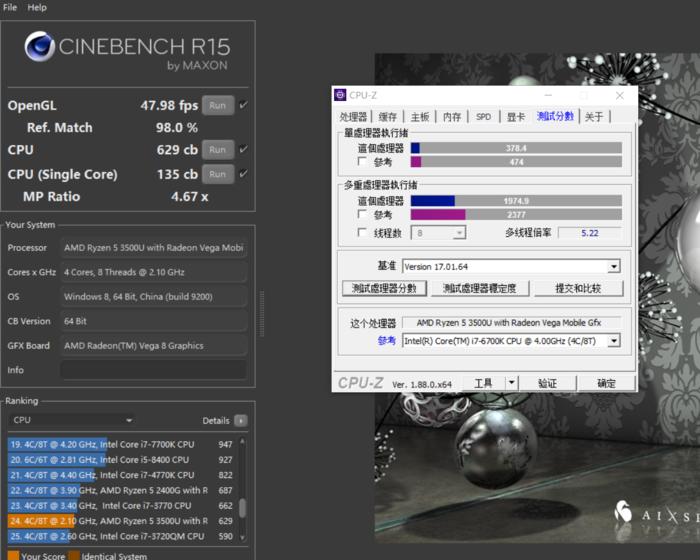Image resolution: width=700 pixels, height=560 pixels.
Task: Enable the 线程数 checkbox
Action: pyautogui.click(x=362, y=233)
